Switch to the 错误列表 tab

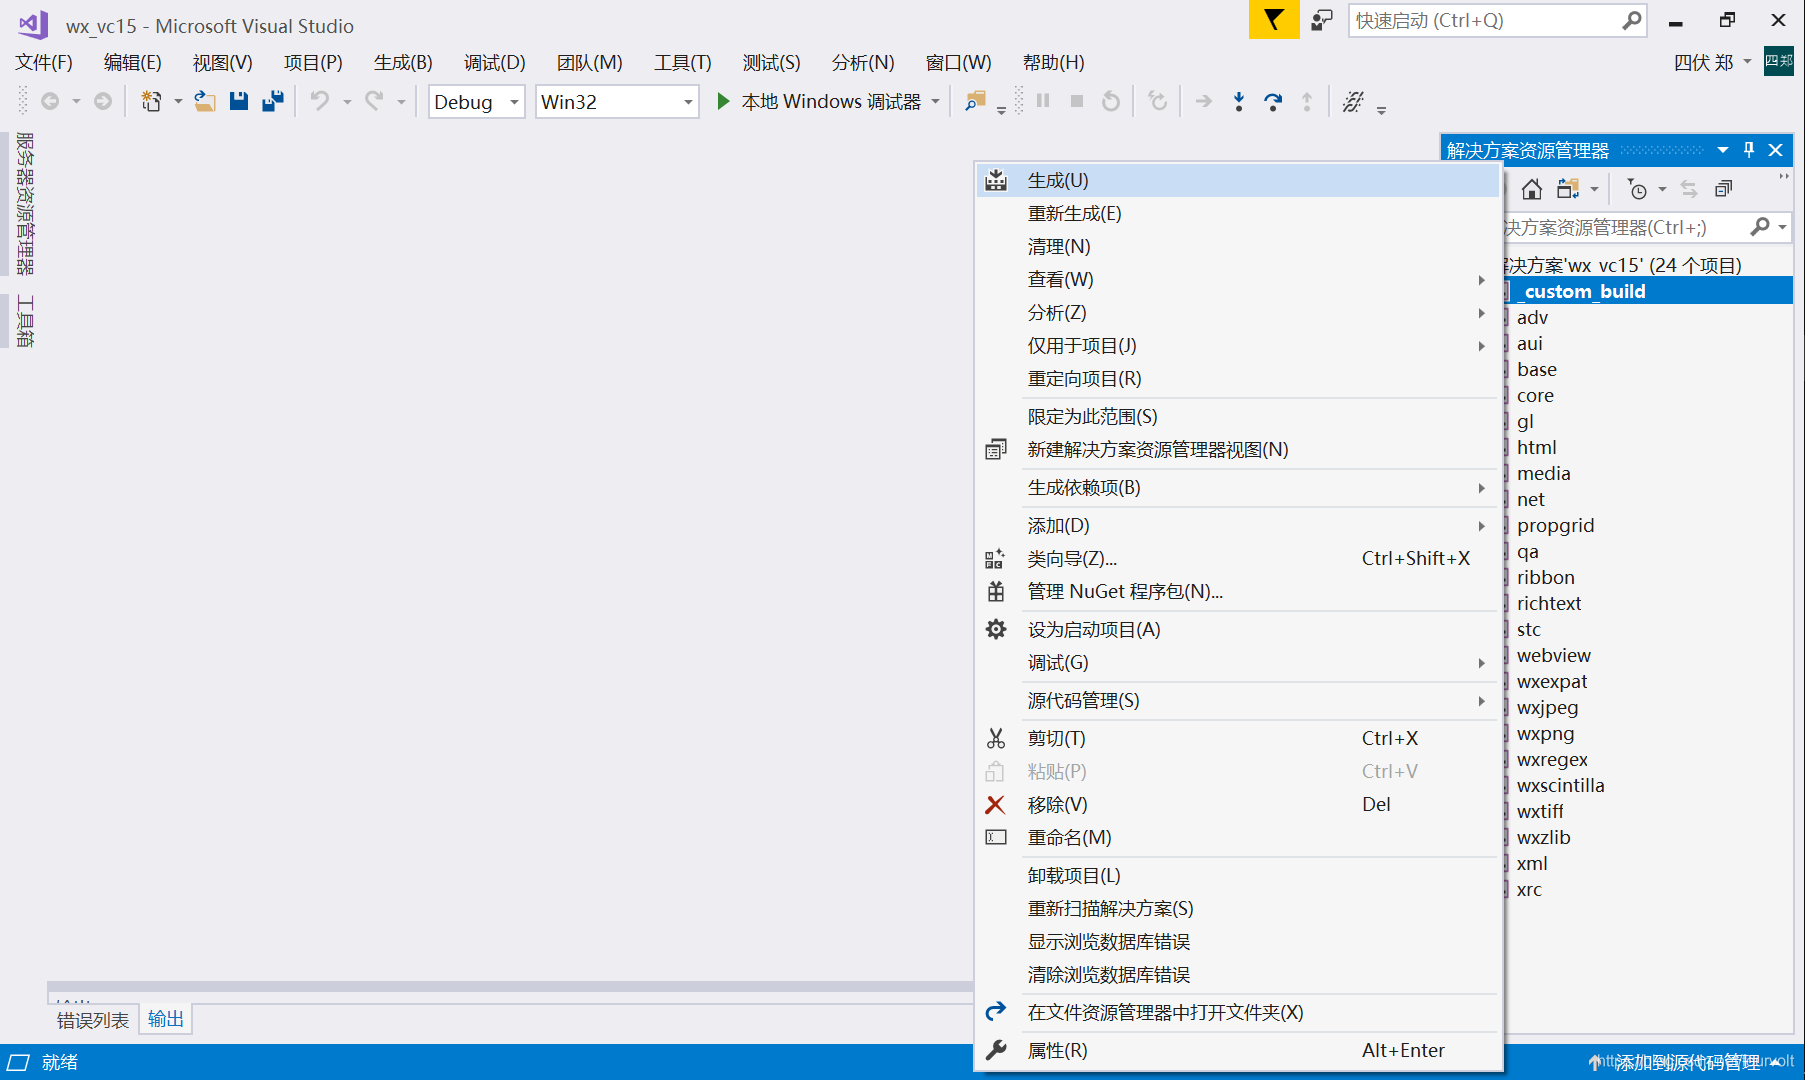(x=91, y=1019)
